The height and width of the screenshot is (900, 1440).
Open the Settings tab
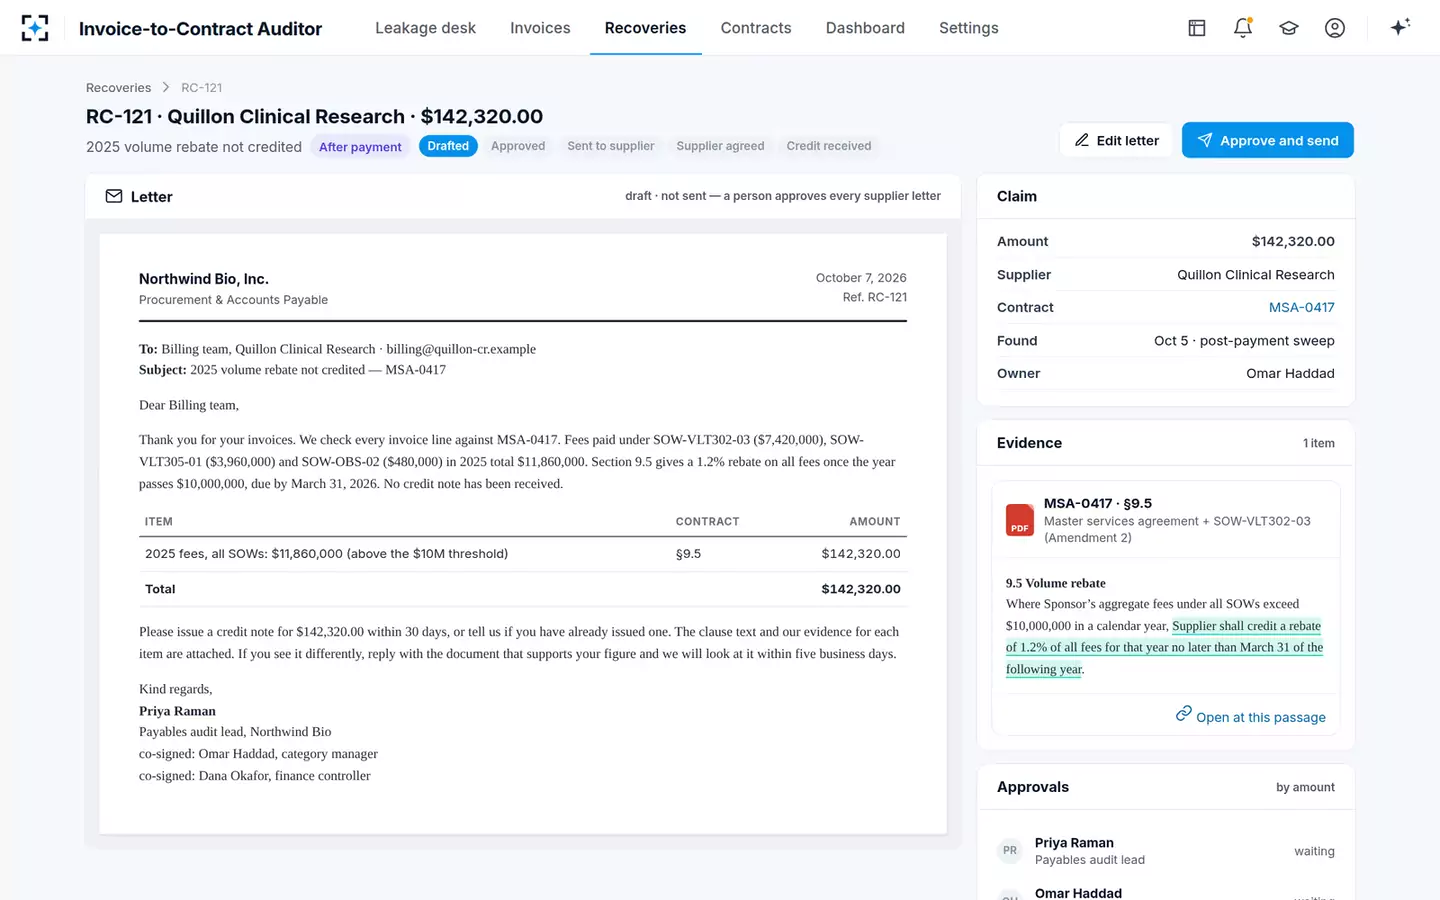(968, 28)
